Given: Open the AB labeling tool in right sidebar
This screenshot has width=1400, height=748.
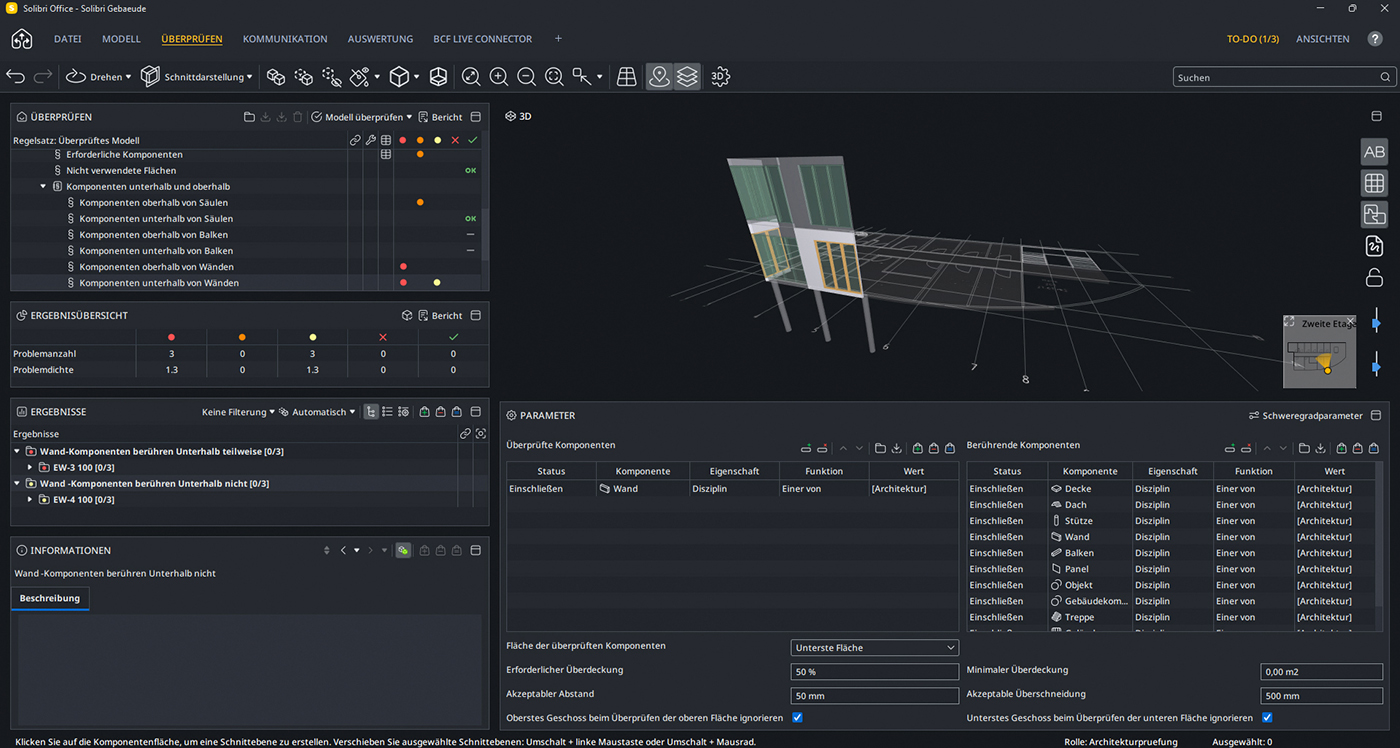Looking at the screenshot, I should pyautogui.click(x=1374, y=151).
